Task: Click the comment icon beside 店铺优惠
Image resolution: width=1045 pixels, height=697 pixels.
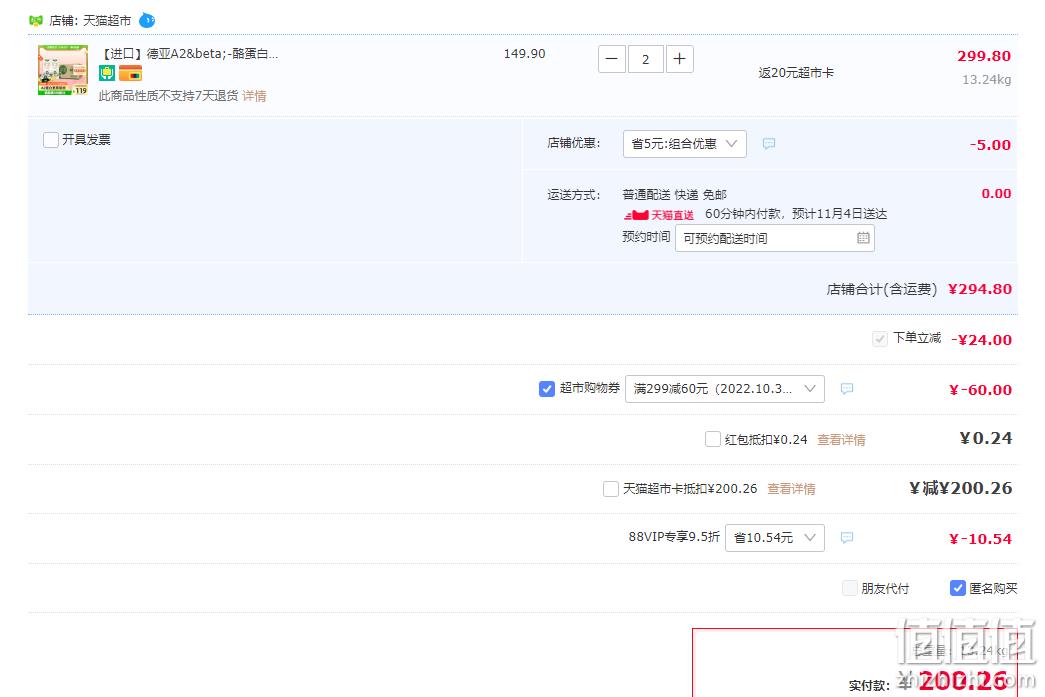Action: coord(768,144)
